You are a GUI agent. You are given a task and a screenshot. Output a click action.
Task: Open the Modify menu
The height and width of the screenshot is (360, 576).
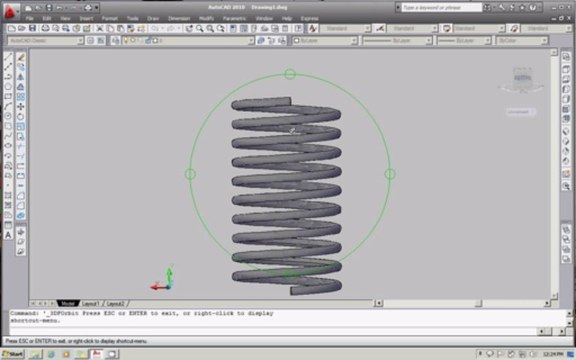click(206, 18)
